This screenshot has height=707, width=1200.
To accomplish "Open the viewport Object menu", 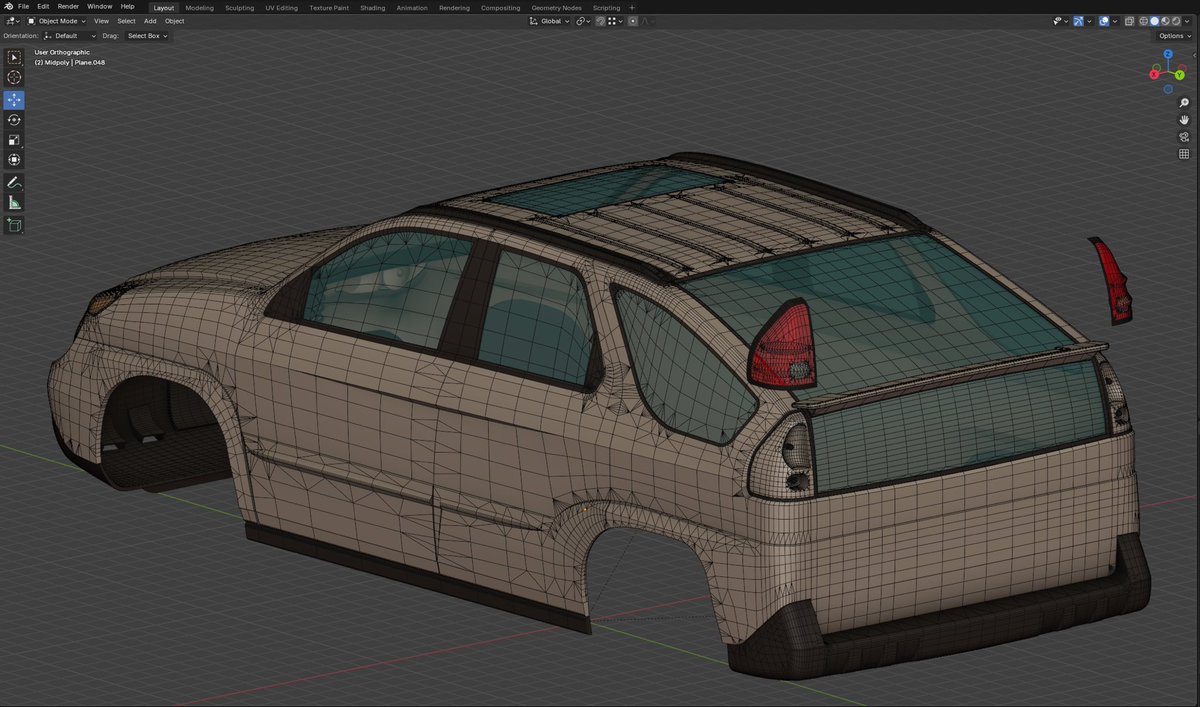I will (x=174, y=21).
